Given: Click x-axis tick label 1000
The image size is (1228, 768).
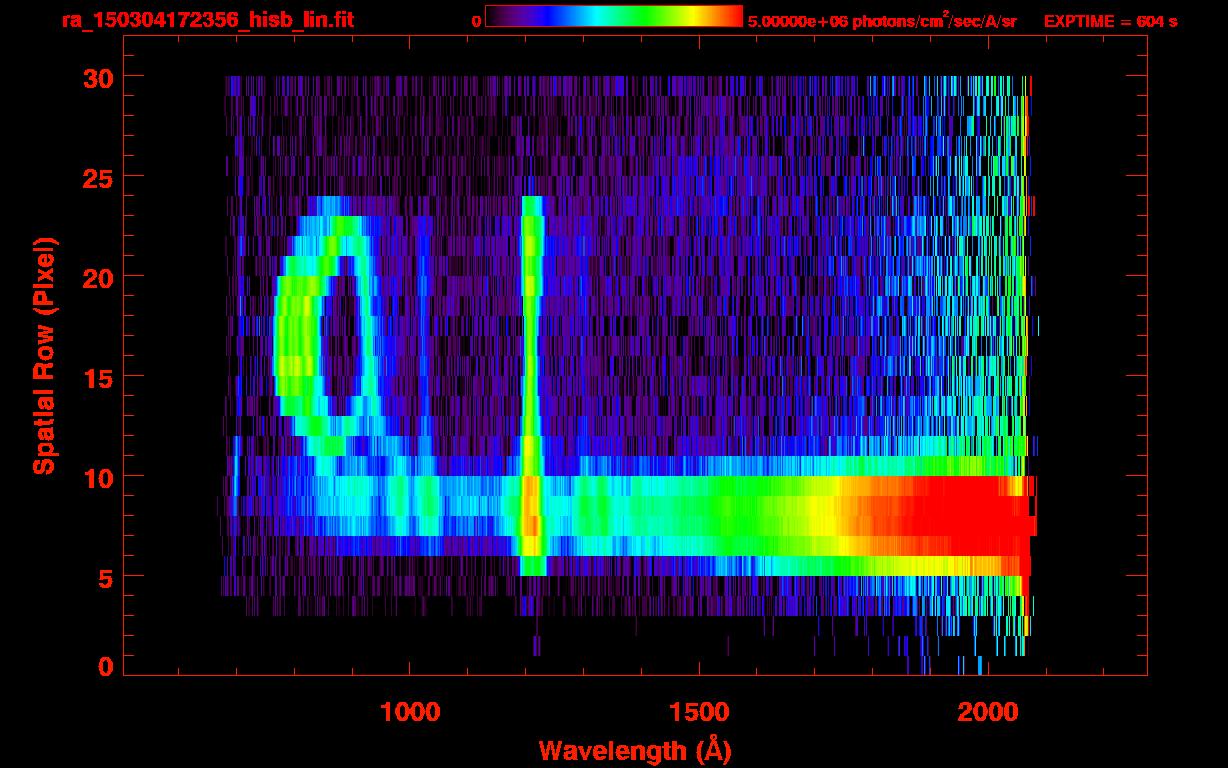Looking at the screenshot, I should click(410, 712).
